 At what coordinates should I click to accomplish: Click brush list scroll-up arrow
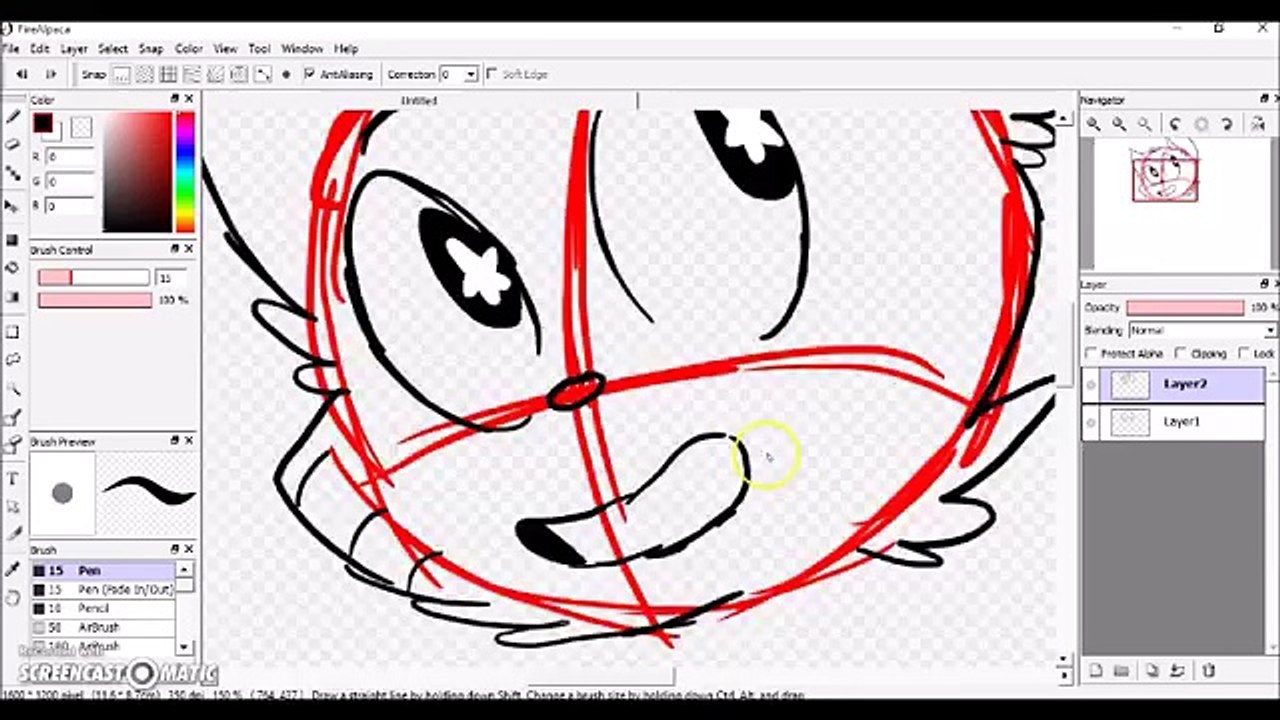[184, 569]
